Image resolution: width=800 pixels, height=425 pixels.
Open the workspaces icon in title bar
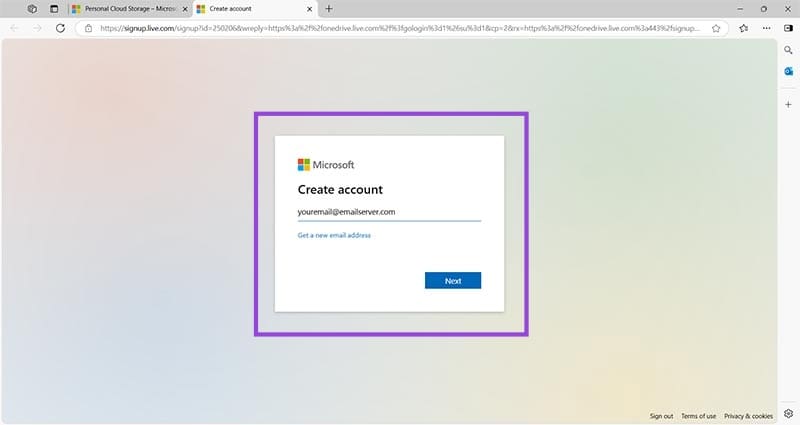(32, 9)
